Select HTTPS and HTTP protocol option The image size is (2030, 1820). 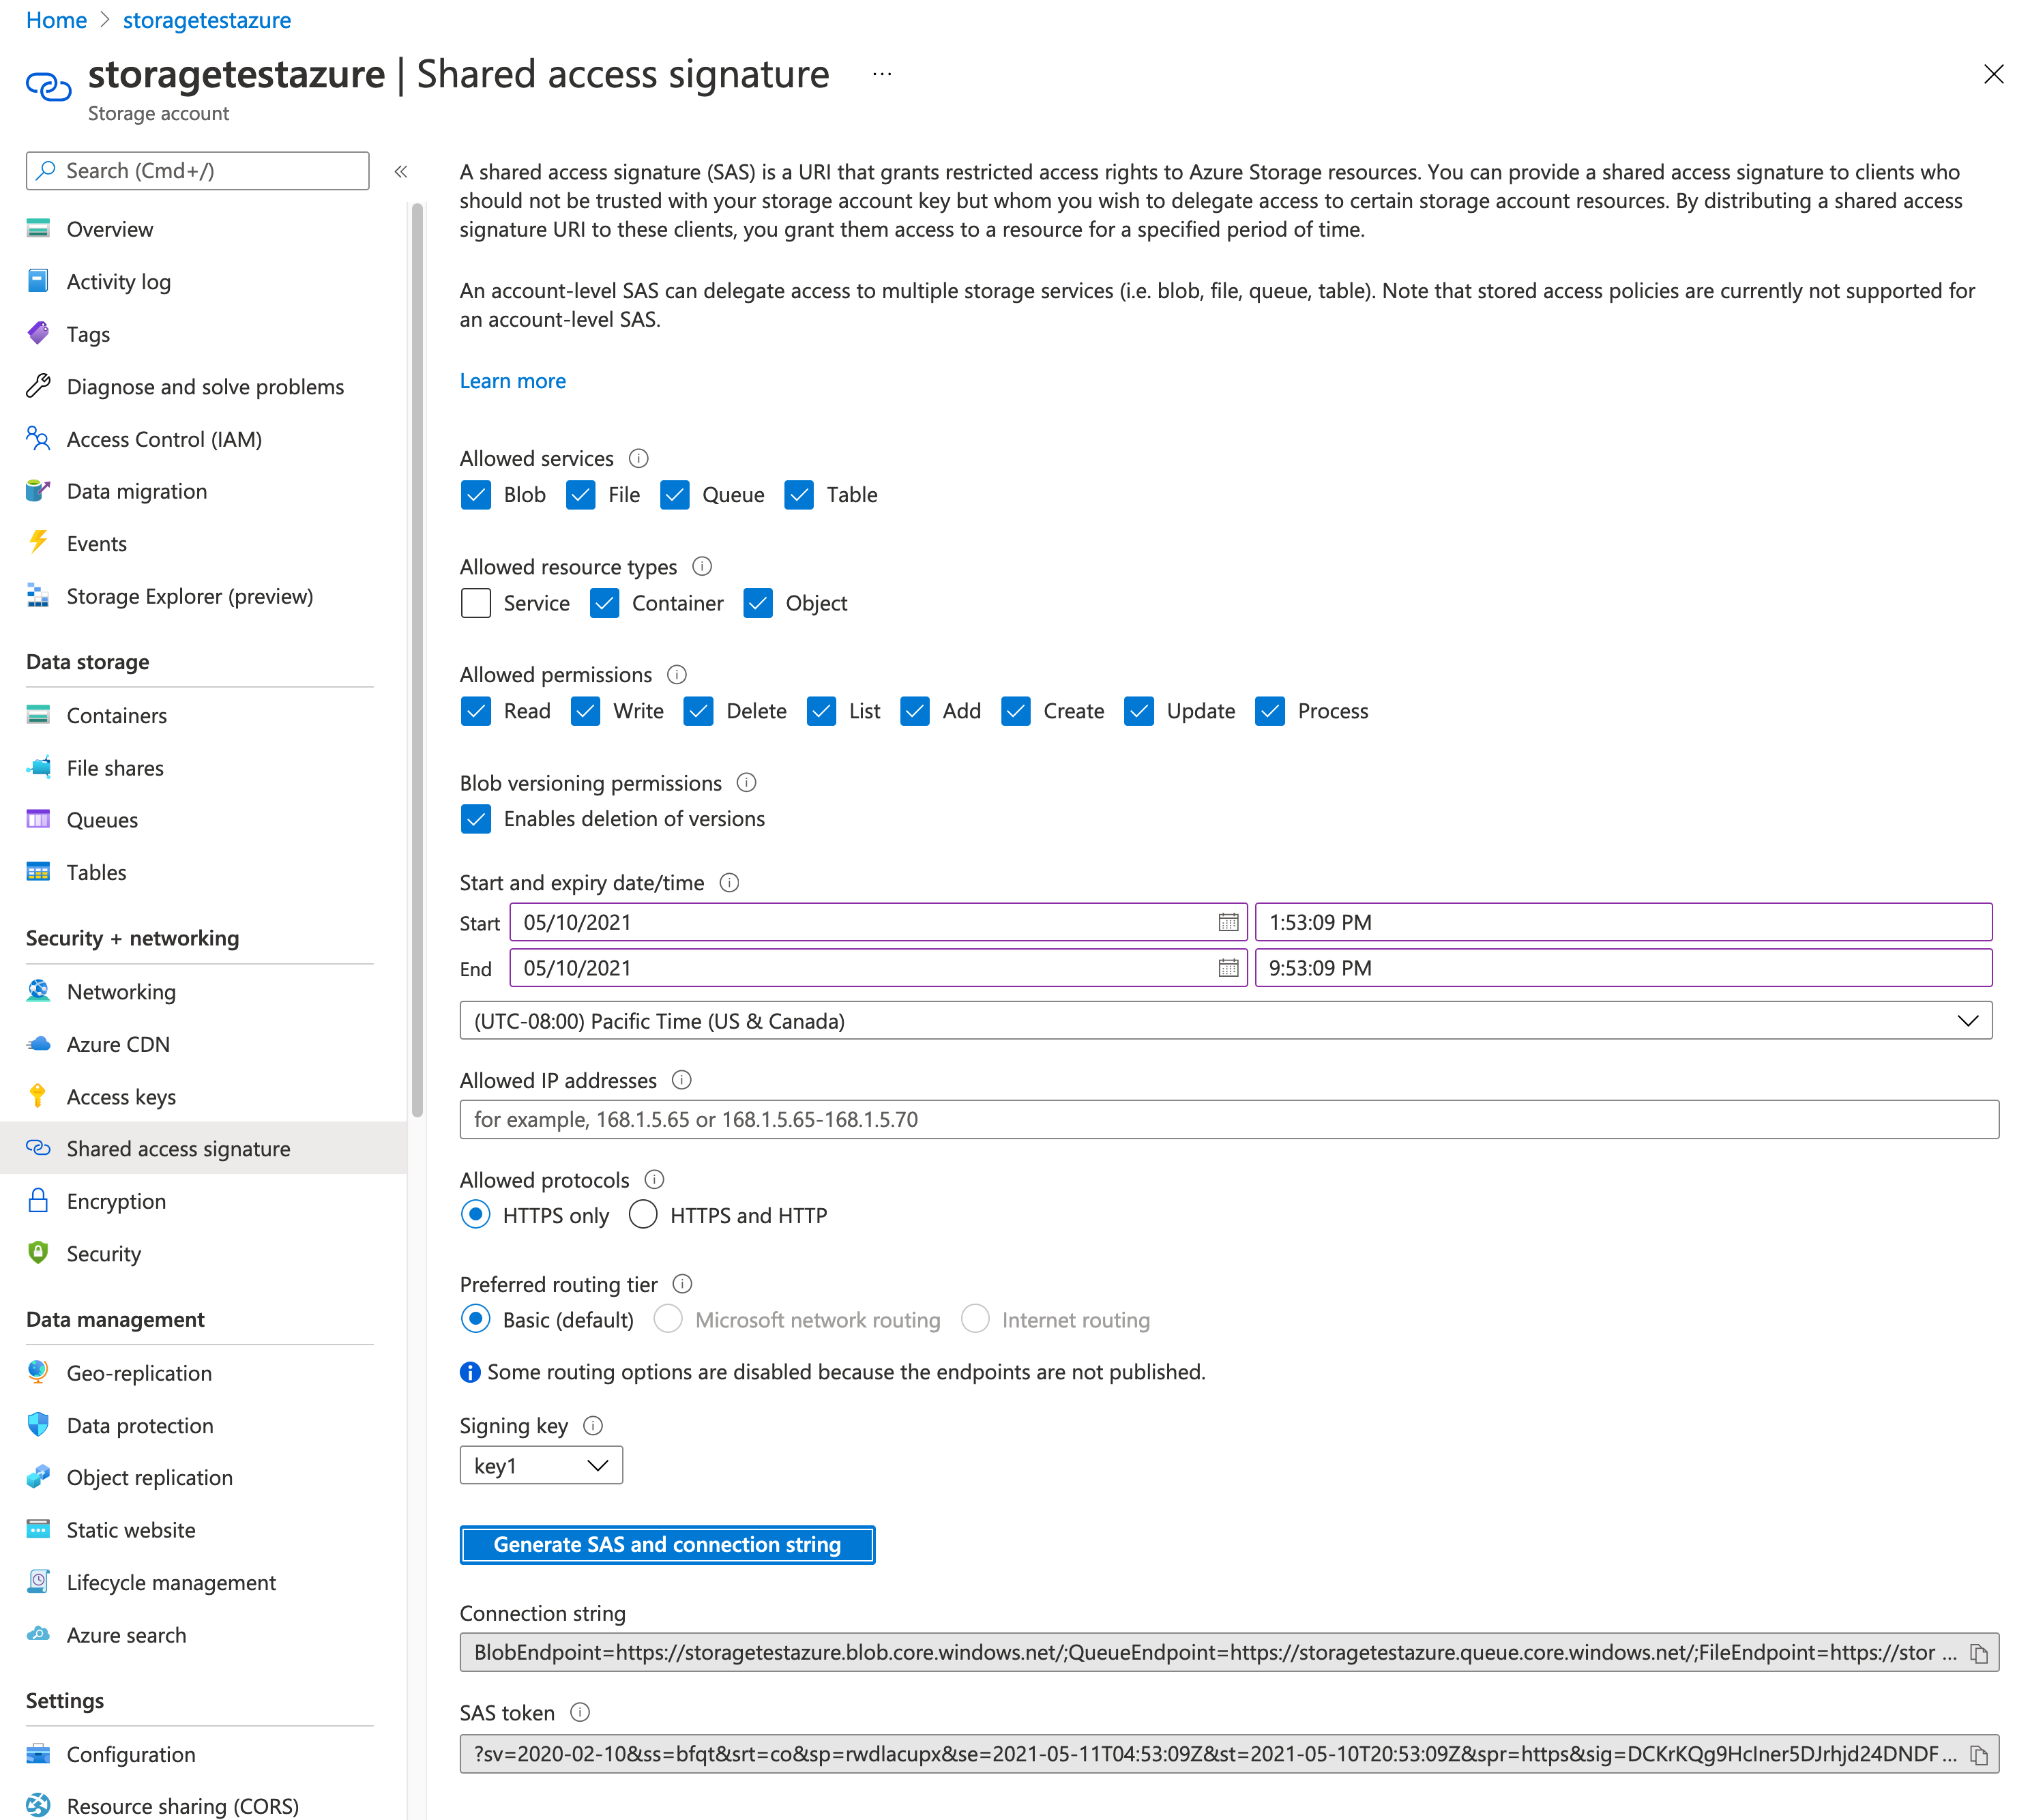pyautogui.click(x=643, y=1214)
